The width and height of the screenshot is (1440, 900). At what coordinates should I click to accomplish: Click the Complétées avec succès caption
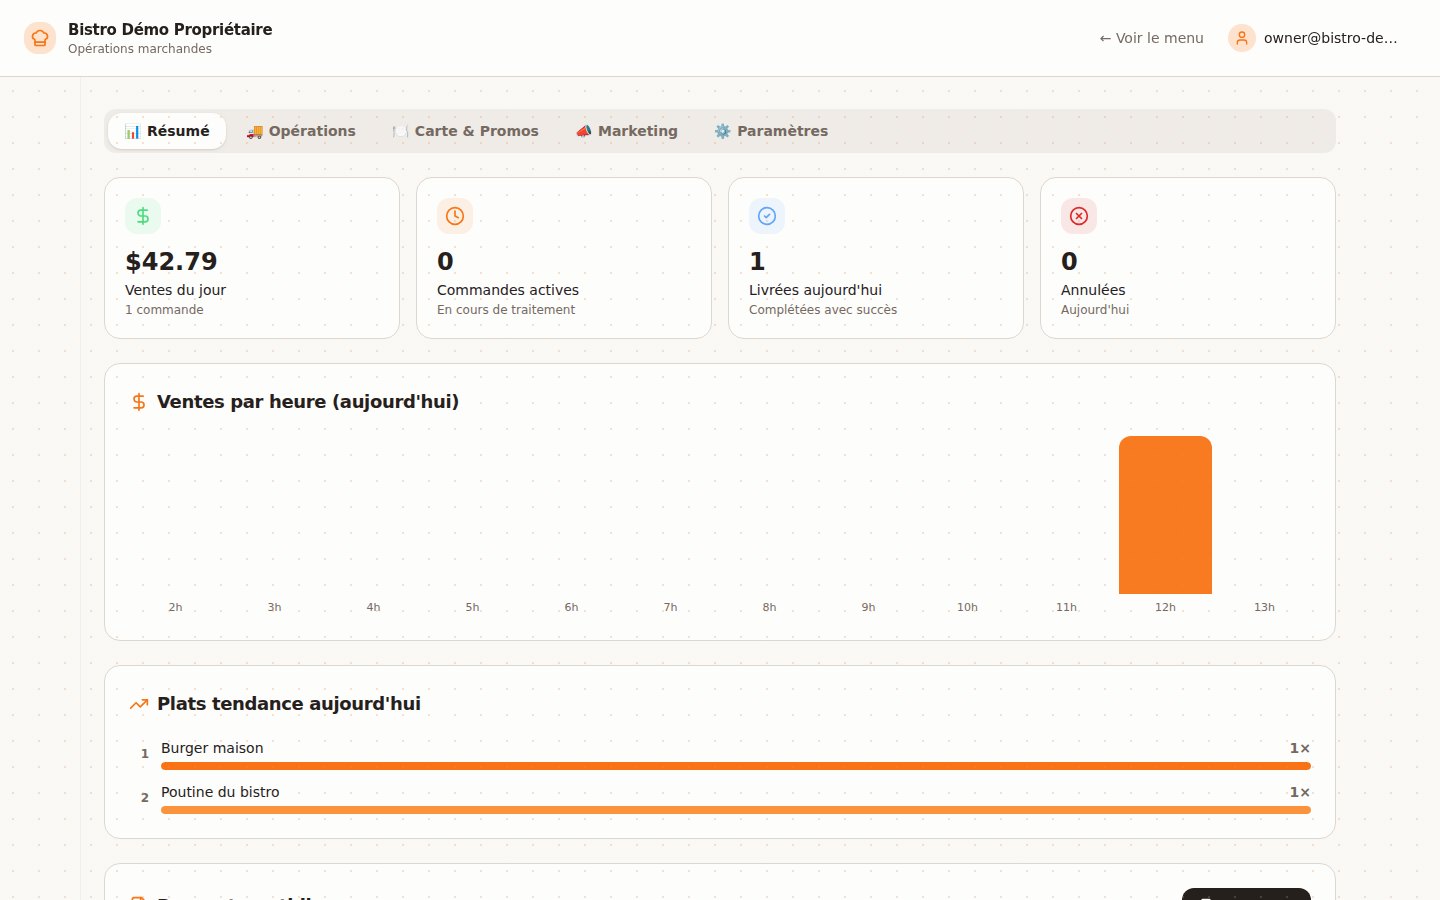point(823,310)
